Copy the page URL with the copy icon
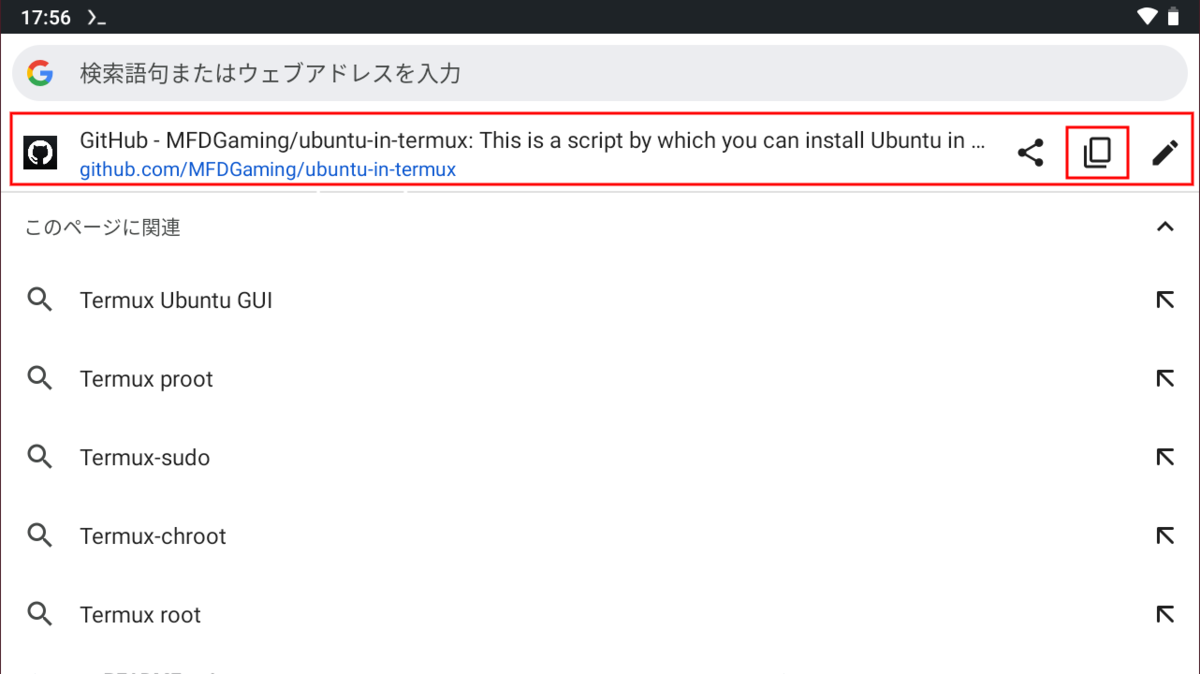Image resolution: width=1200 pixels, height=674 pixels. [x=1097, y=153]
